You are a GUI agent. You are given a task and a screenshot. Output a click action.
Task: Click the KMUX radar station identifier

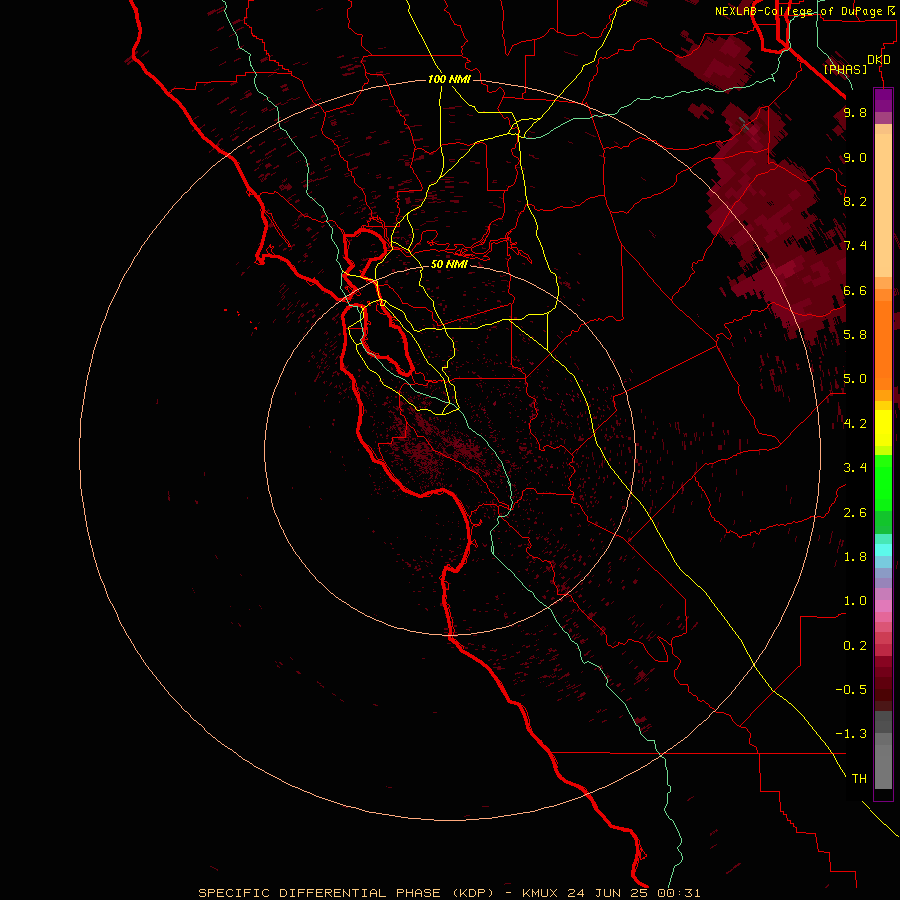[540, 893]
